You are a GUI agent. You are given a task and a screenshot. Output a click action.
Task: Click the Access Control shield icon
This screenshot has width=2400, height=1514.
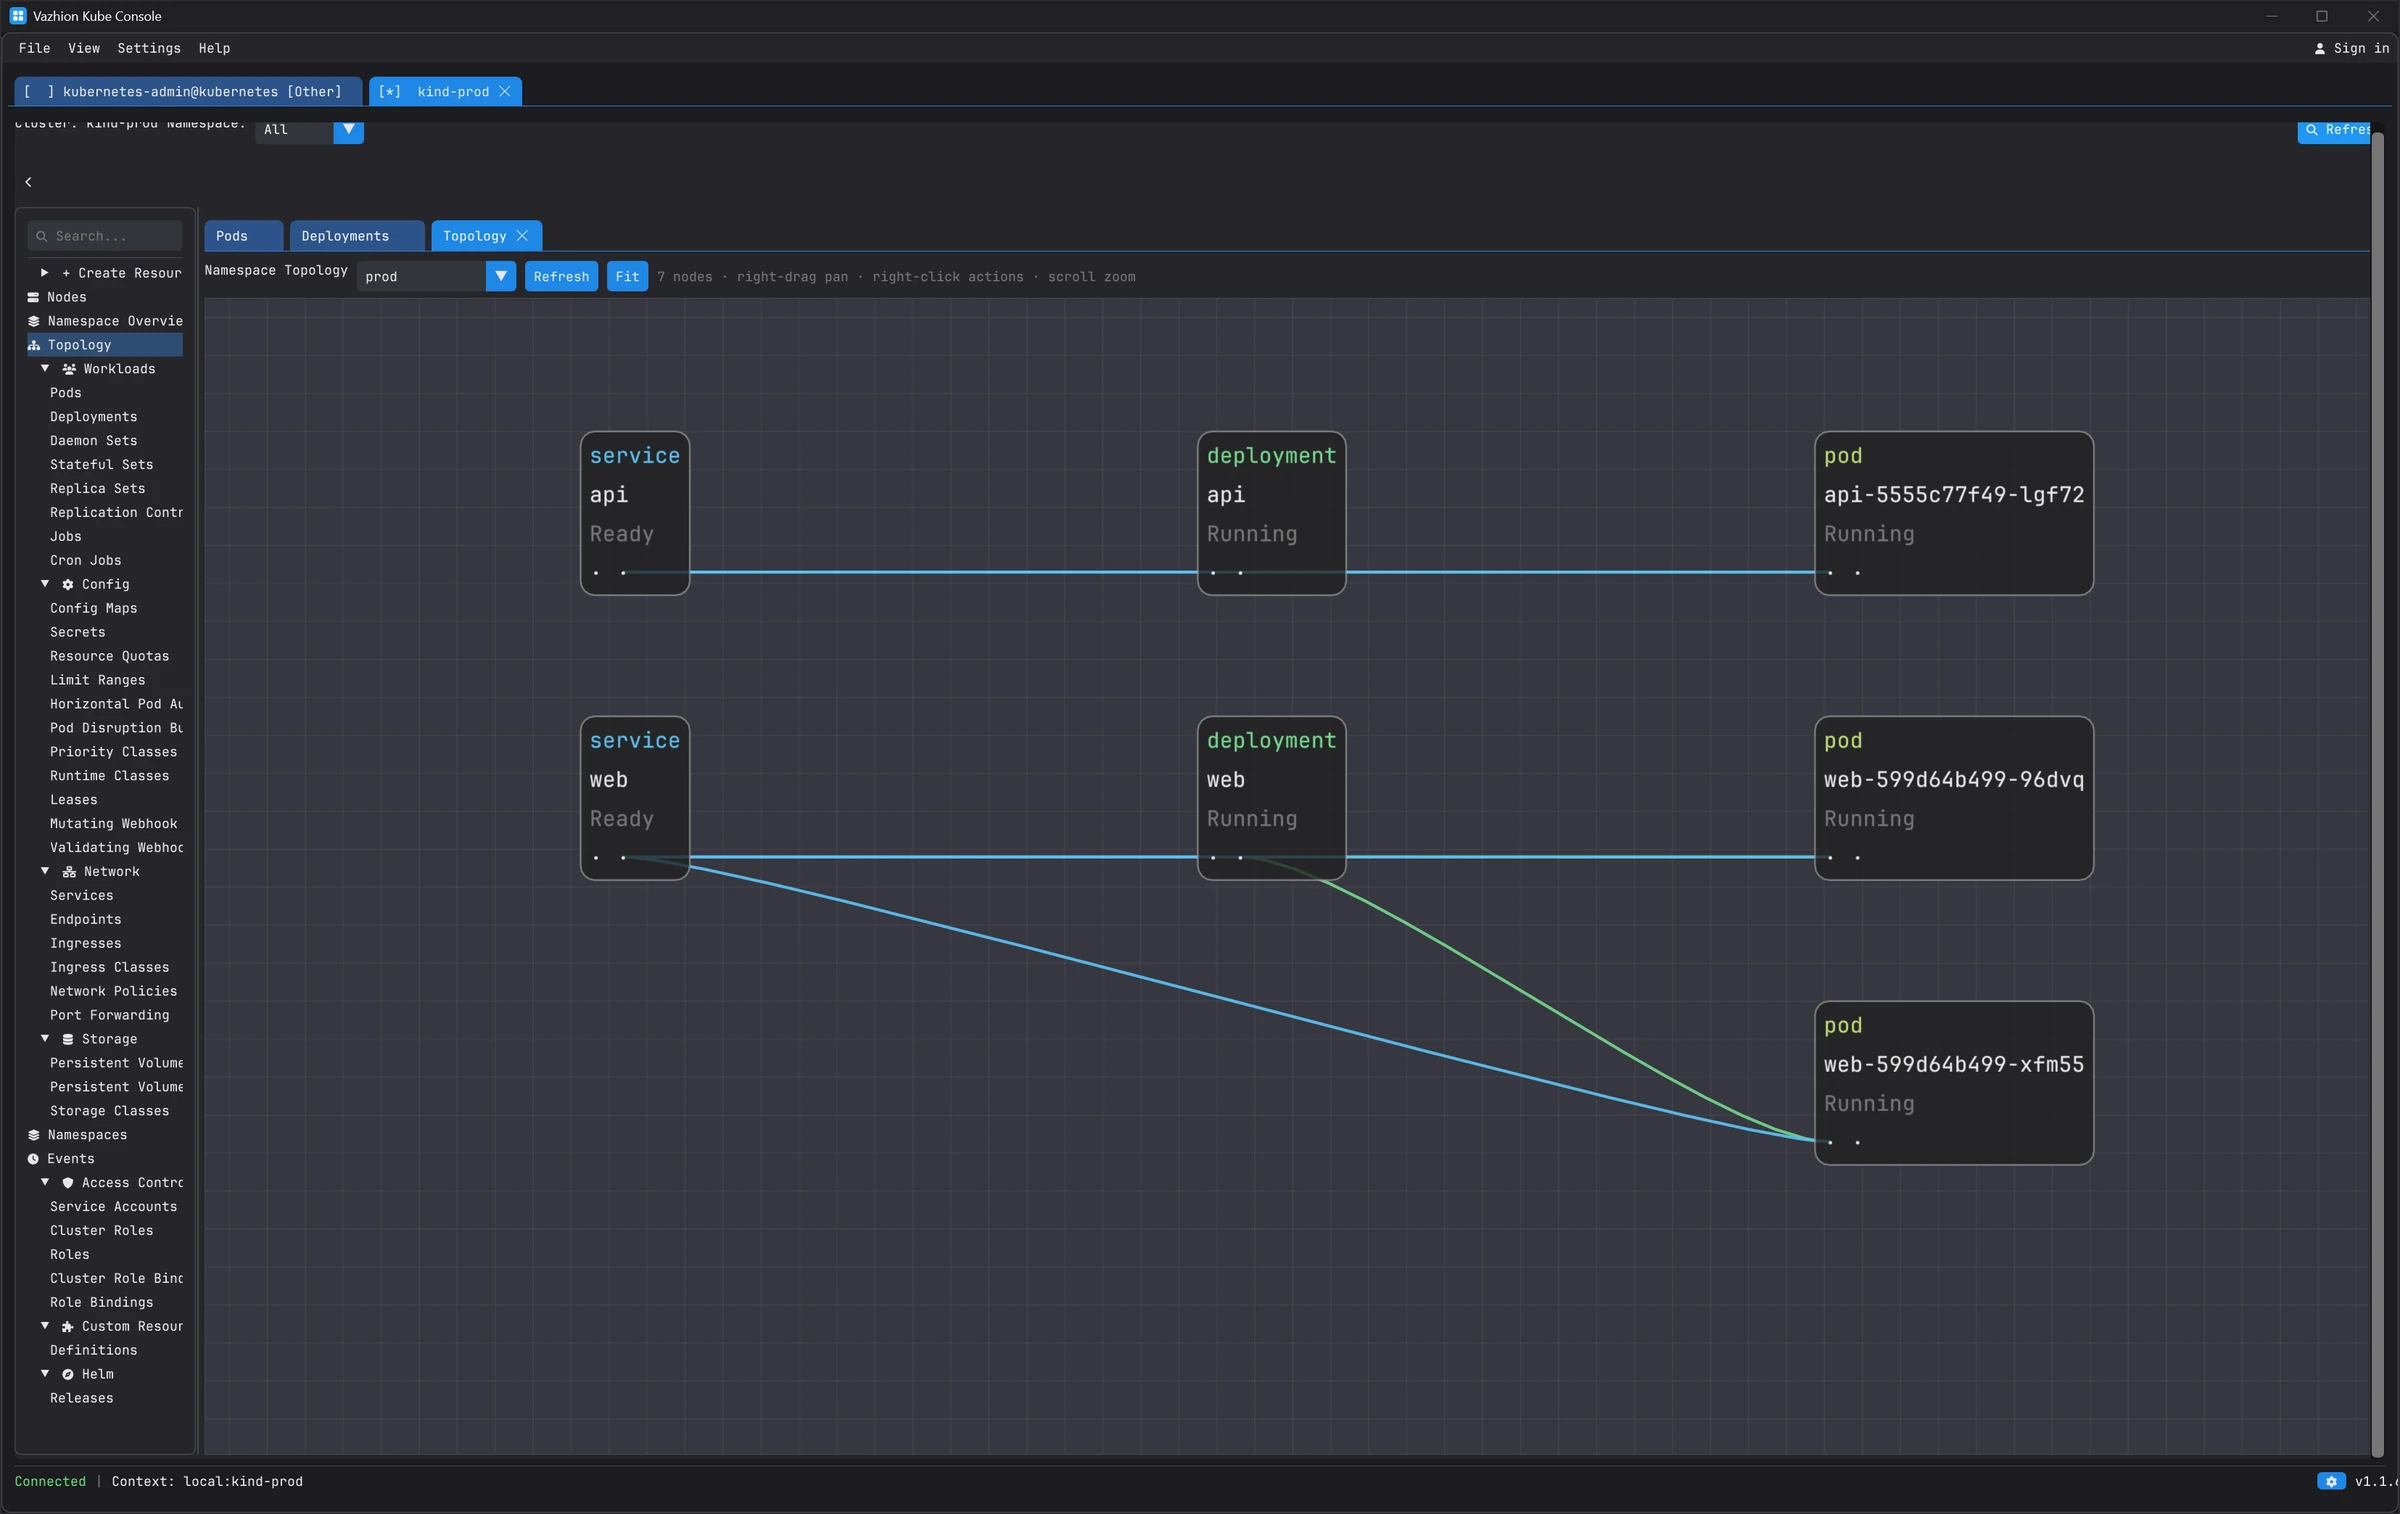click(x=68, y=1183)
